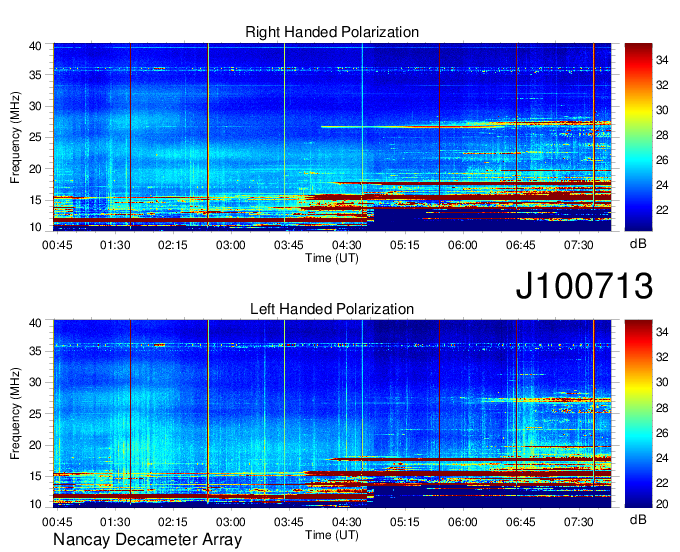The height and width of the screenshot is (552, 680).
Task: Click the 'Left Handed Polarization' plot title
Action: click(x=332, y=309)
